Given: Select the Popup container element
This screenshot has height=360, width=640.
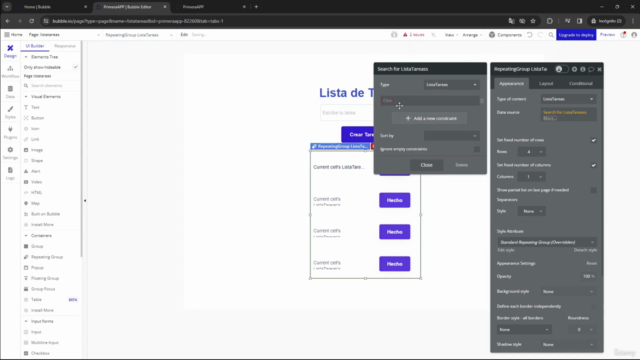Looking at the screenshot, I should pos(37,267).
